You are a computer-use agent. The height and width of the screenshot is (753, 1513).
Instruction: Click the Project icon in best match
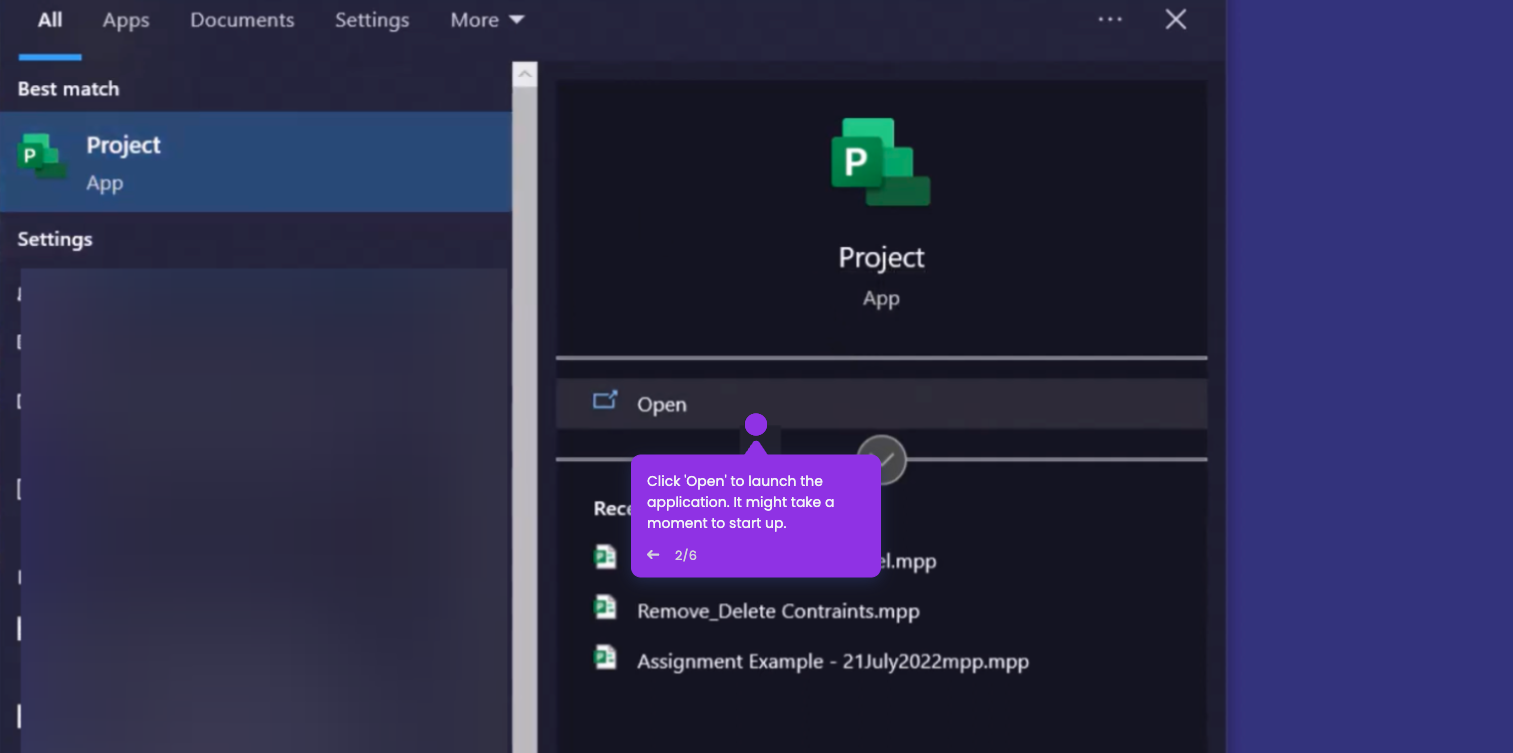(x=42, y=157)
